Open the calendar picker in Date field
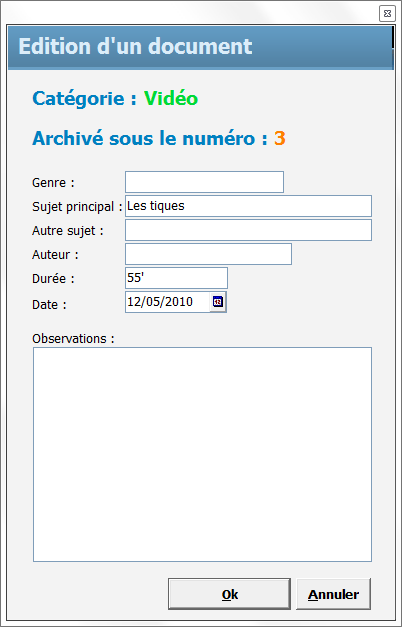402x627 pixels. (x=218, y=302)
